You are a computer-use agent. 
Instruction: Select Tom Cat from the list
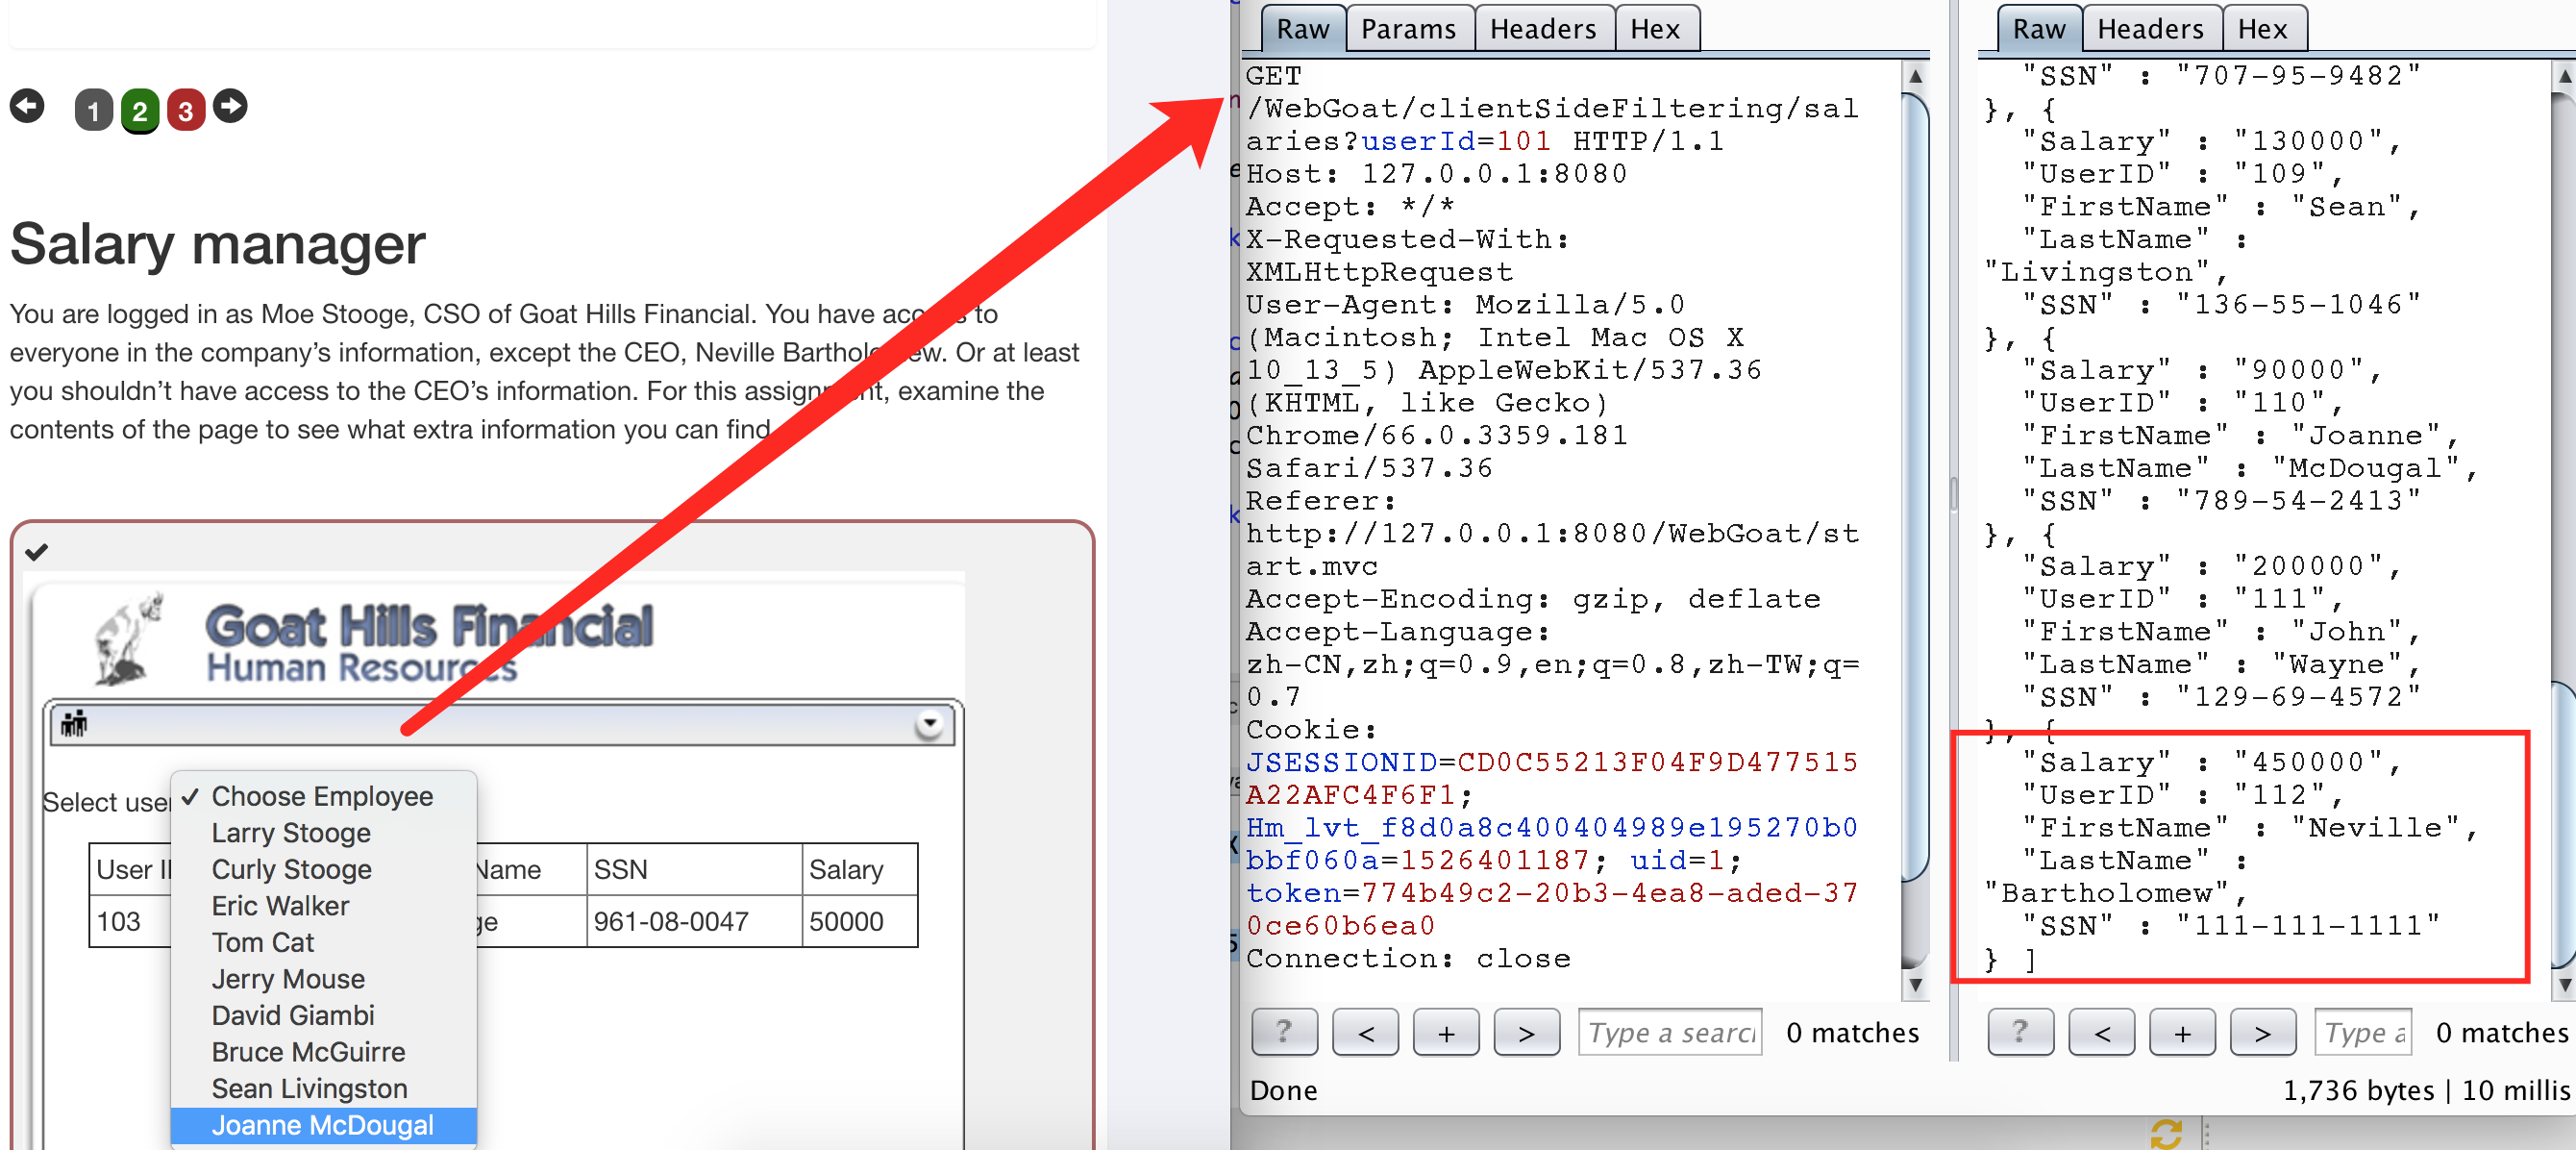click(323, 942)
